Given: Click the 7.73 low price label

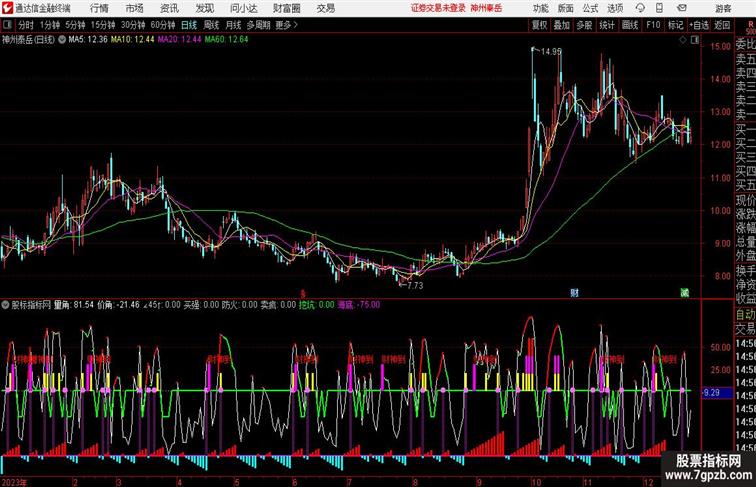Looking at the screenshot, I should [415, 285].
